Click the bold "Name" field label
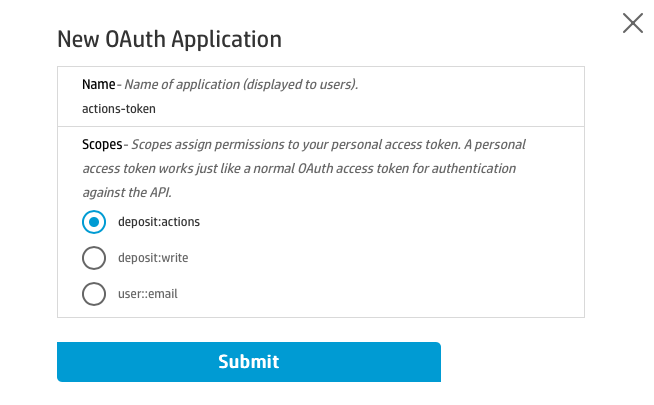Screen dimensions: 654x405 (98, 84)
